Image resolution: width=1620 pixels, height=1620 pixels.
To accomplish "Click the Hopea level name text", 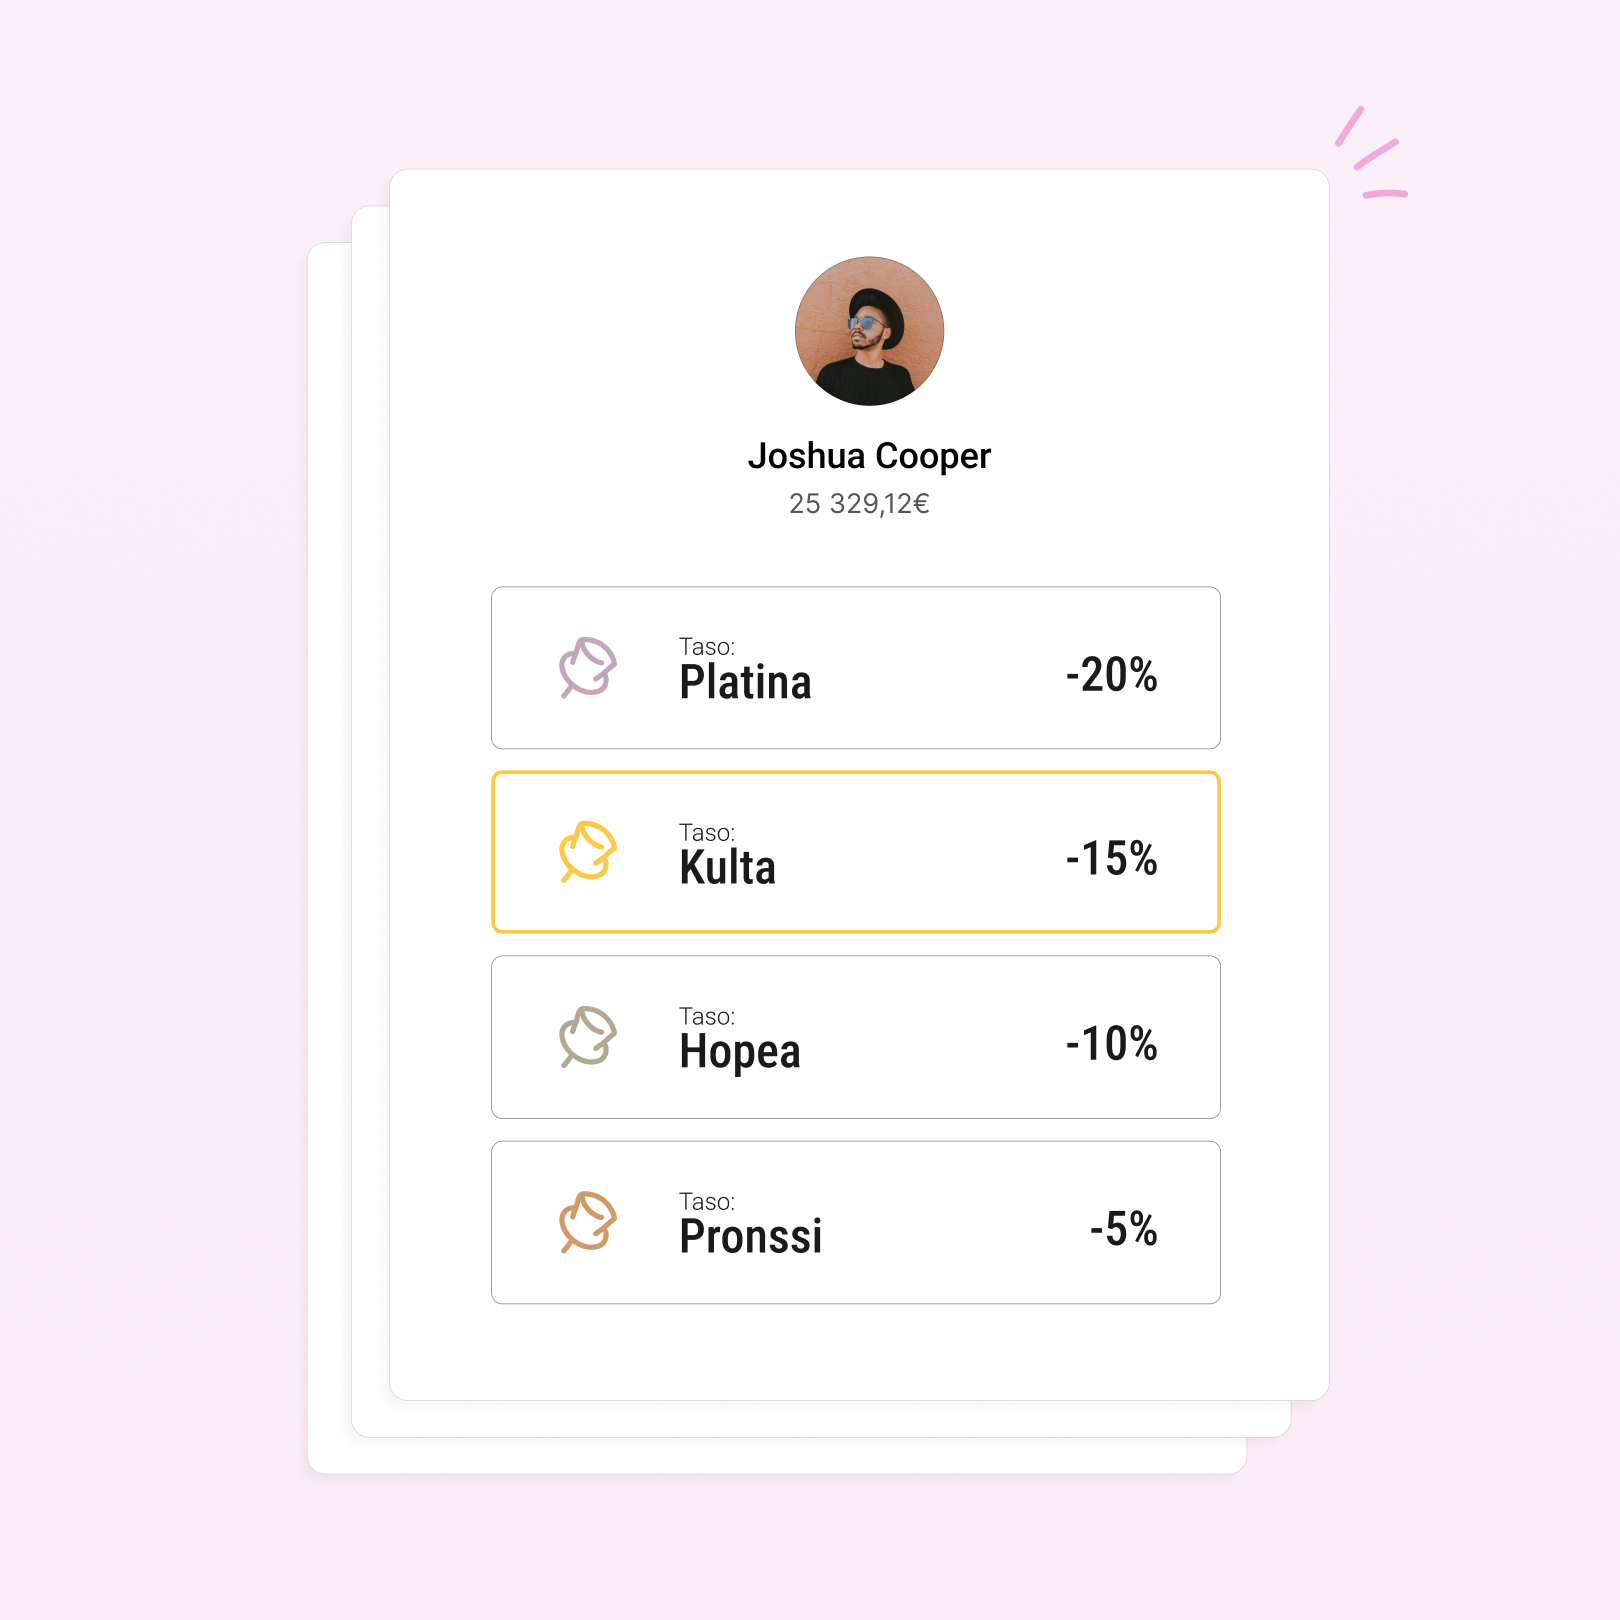I will point(740,1053).
